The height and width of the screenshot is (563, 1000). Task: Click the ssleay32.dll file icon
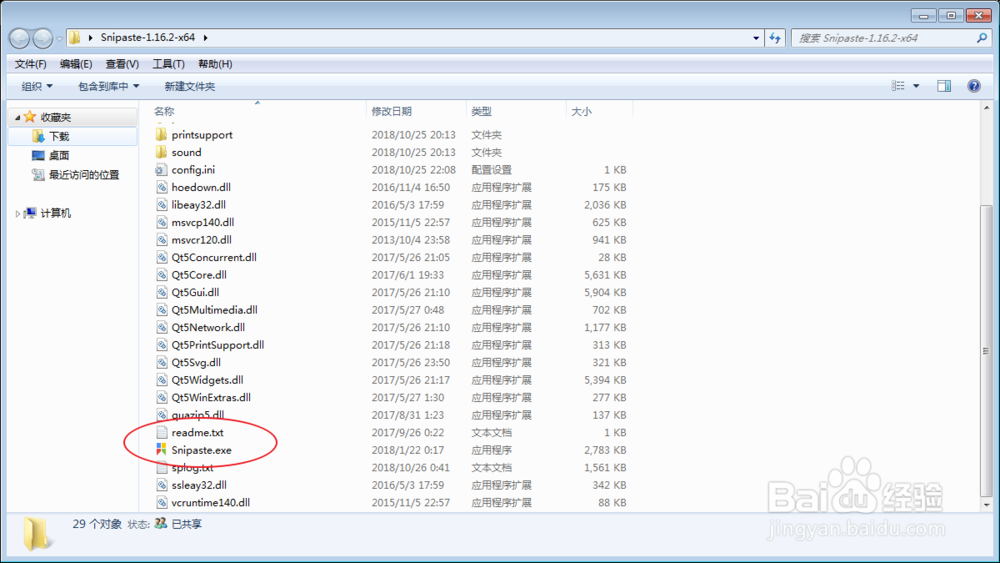point(161,485)
